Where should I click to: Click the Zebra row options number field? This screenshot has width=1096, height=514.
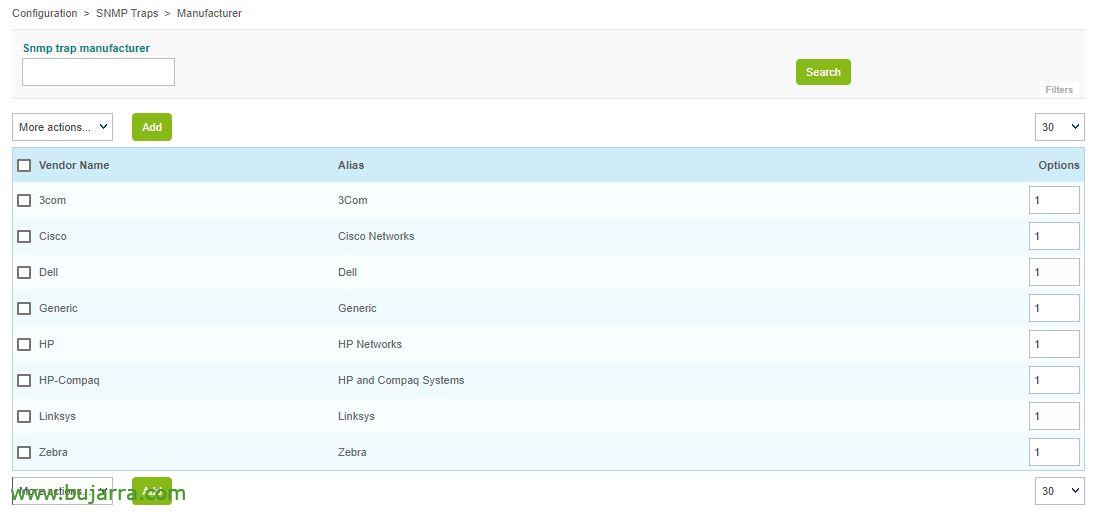tap(1054, 452)
